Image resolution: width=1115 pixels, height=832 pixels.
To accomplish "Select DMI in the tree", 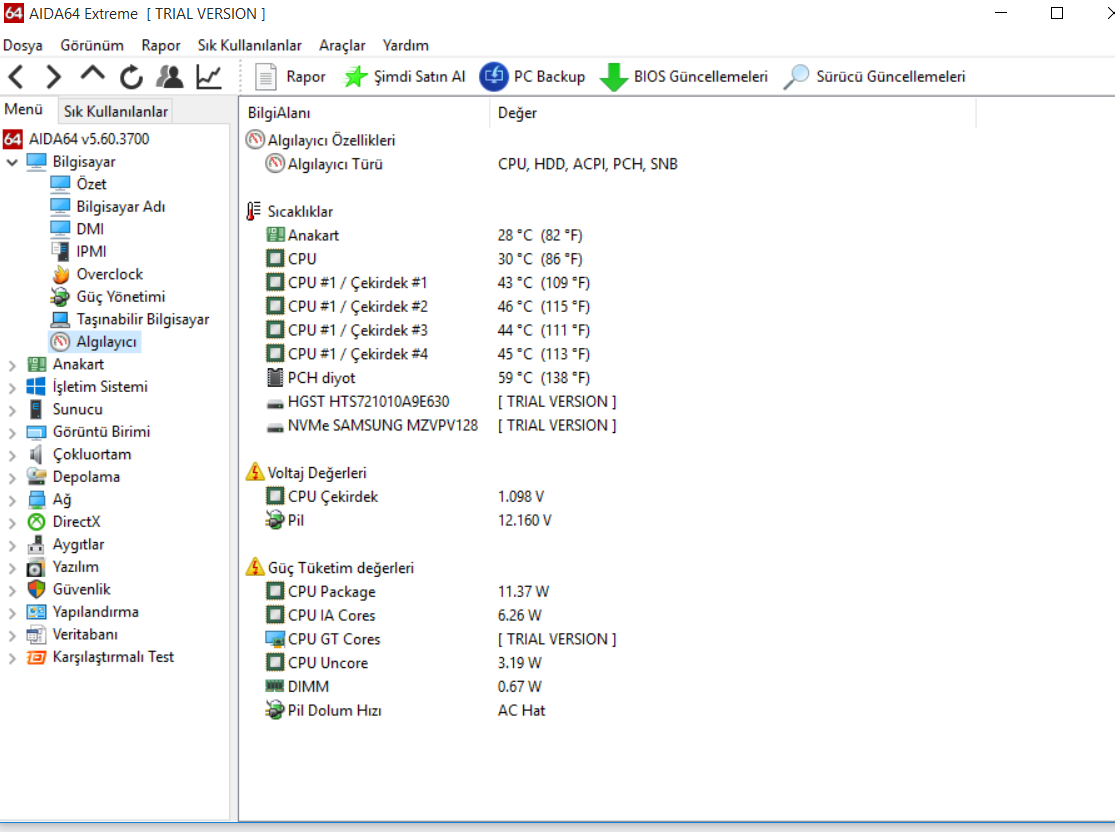I will pyautogui.click(x=90, y=229).
